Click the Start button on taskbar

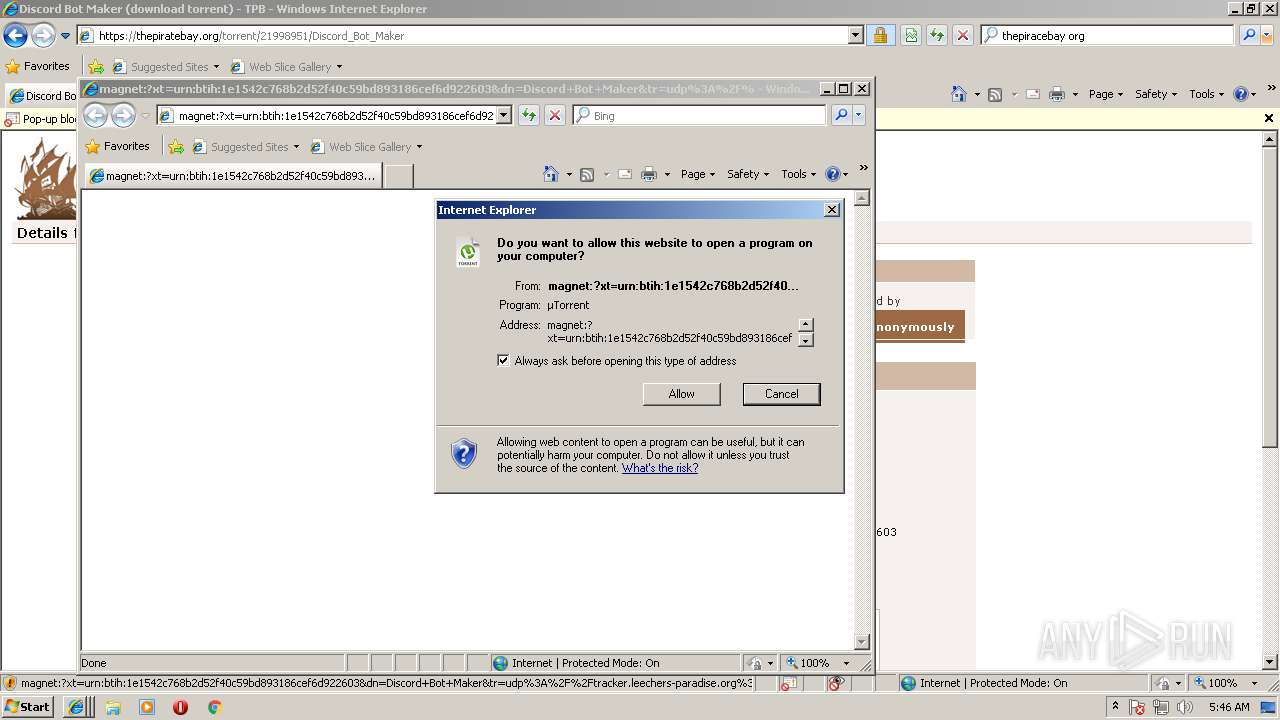tap(27, 707)
